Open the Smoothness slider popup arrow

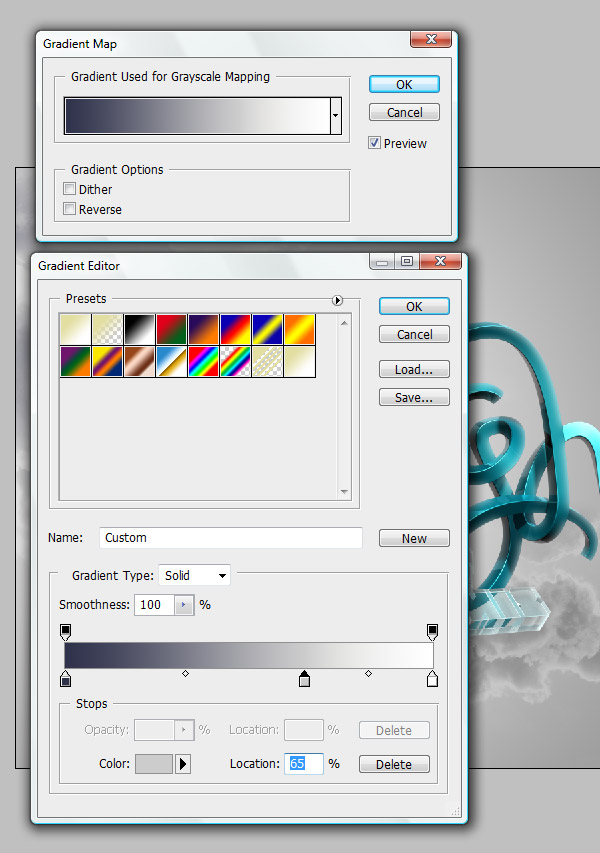click(184, 604)
